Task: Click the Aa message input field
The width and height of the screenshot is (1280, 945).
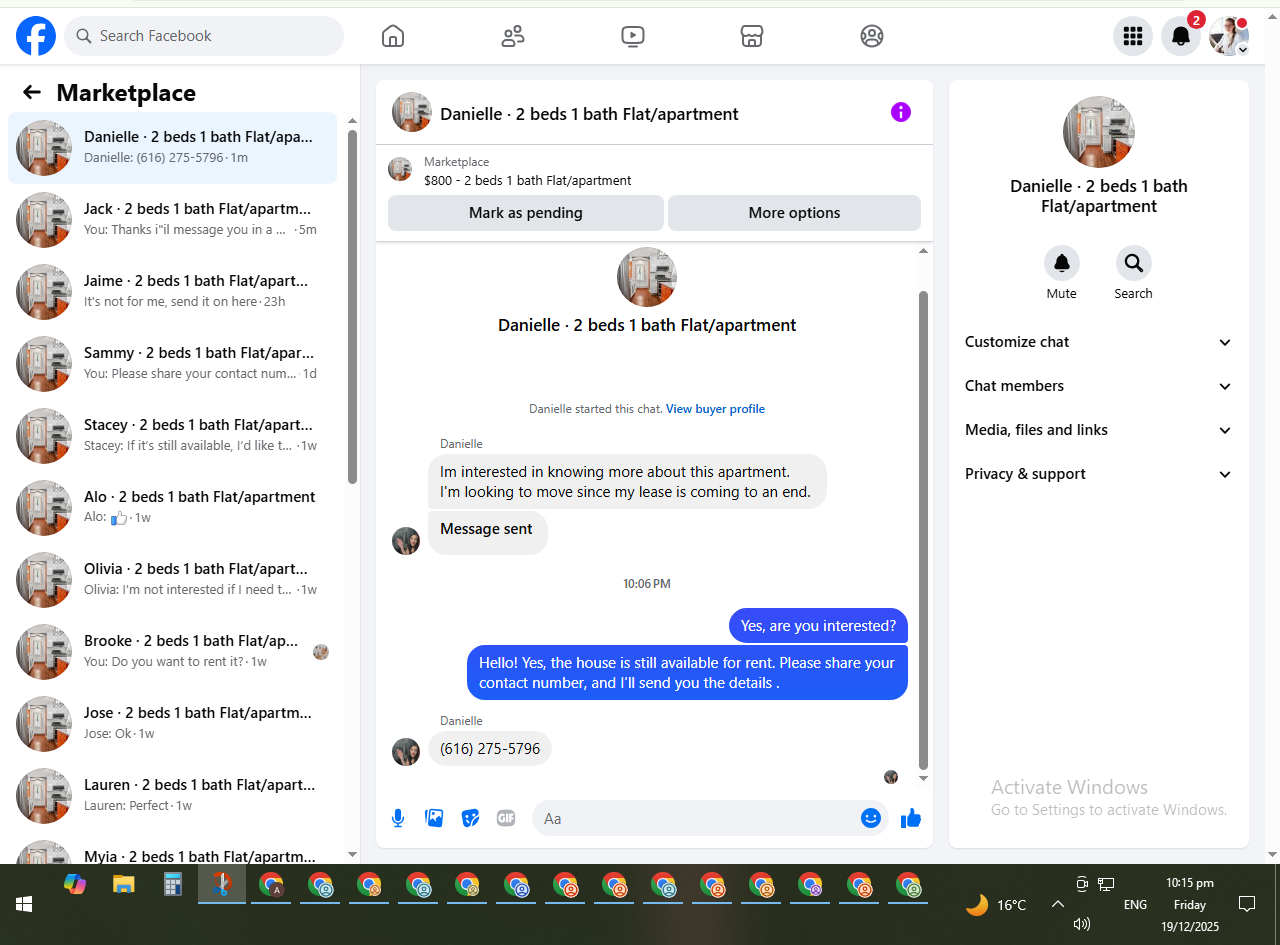Action: 698,818
